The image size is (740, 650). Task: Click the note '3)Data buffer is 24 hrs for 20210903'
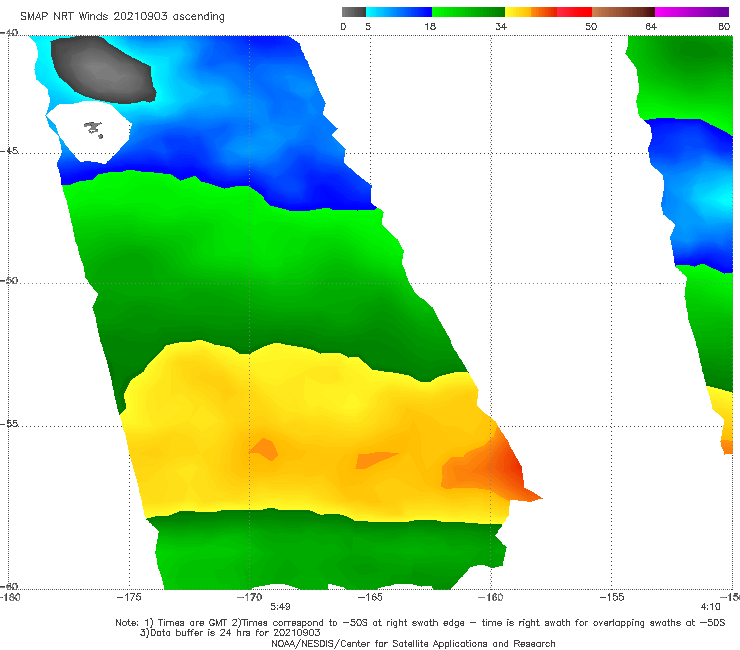point(230,633)
